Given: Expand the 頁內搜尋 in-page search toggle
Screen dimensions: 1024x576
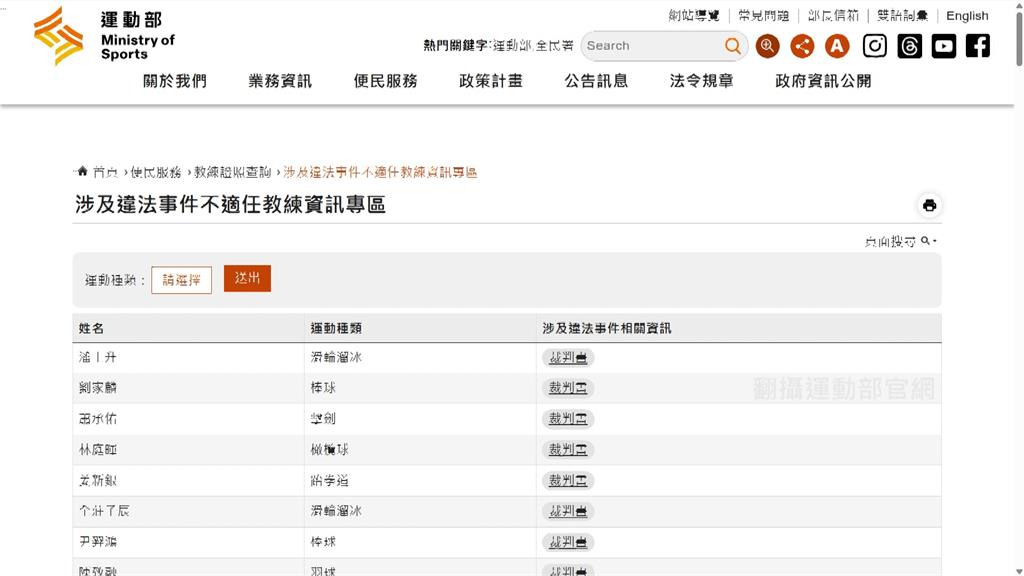Looking at the screenshot, I should 901,242.
